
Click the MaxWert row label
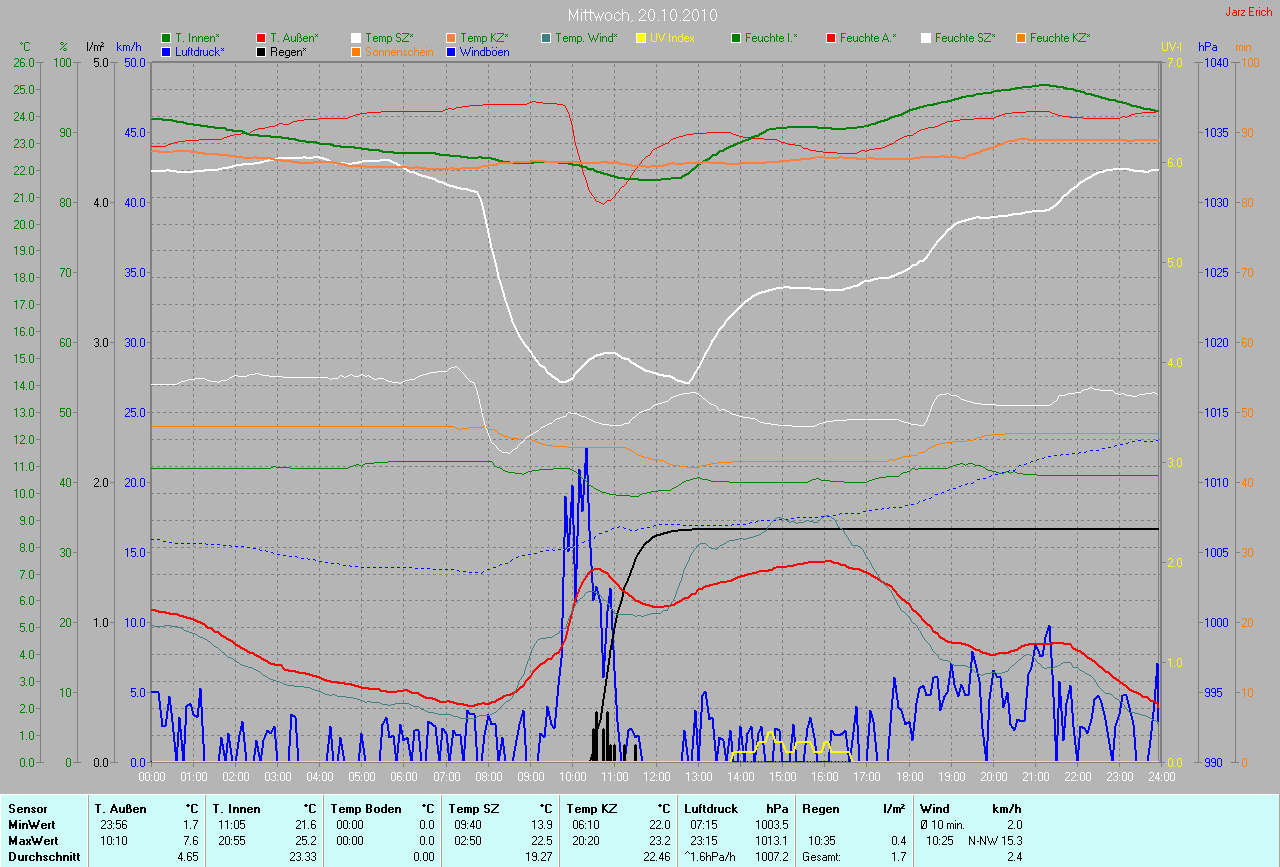[x=32, y=840]
